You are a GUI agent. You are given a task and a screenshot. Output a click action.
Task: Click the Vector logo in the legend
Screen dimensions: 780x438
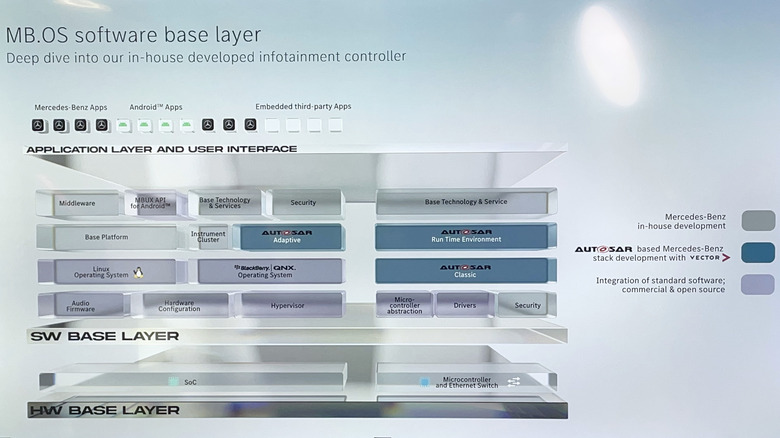pyautogui.click(x=710, y=258)
